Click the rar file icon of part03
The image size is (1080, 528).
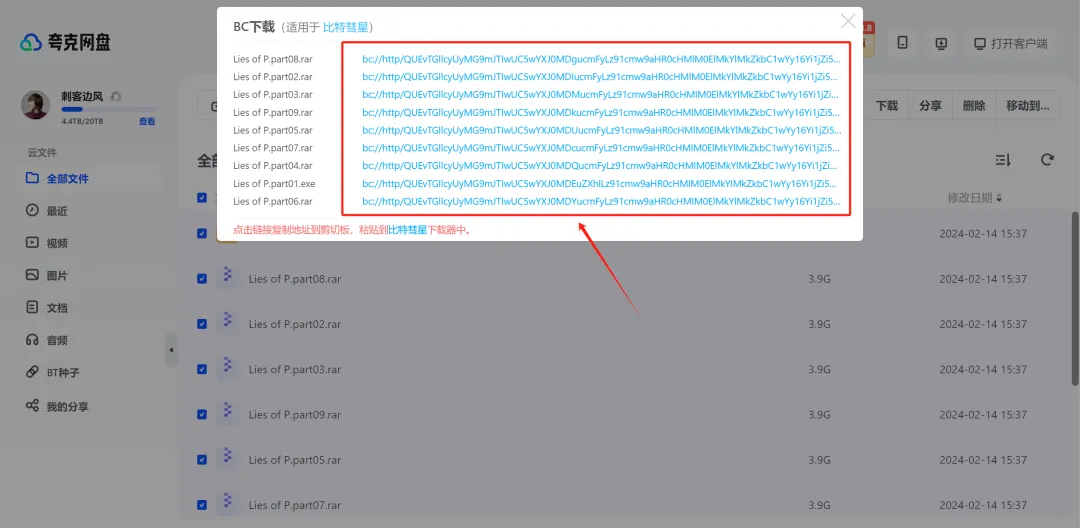tap(228, 368)
